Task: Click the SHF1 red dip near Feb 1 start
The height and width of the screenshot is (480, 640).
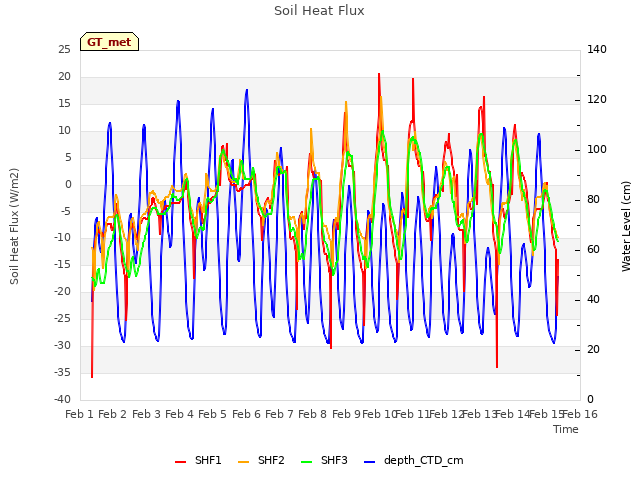Action: click(x=92, y=376)
